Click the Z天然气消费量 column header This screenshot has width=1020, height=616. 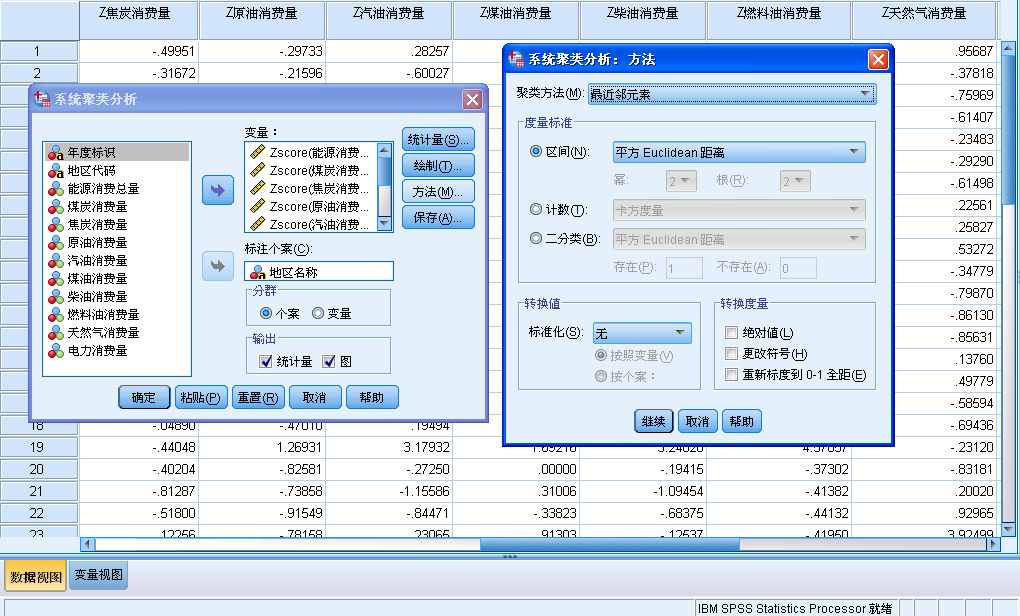point(924,20)
